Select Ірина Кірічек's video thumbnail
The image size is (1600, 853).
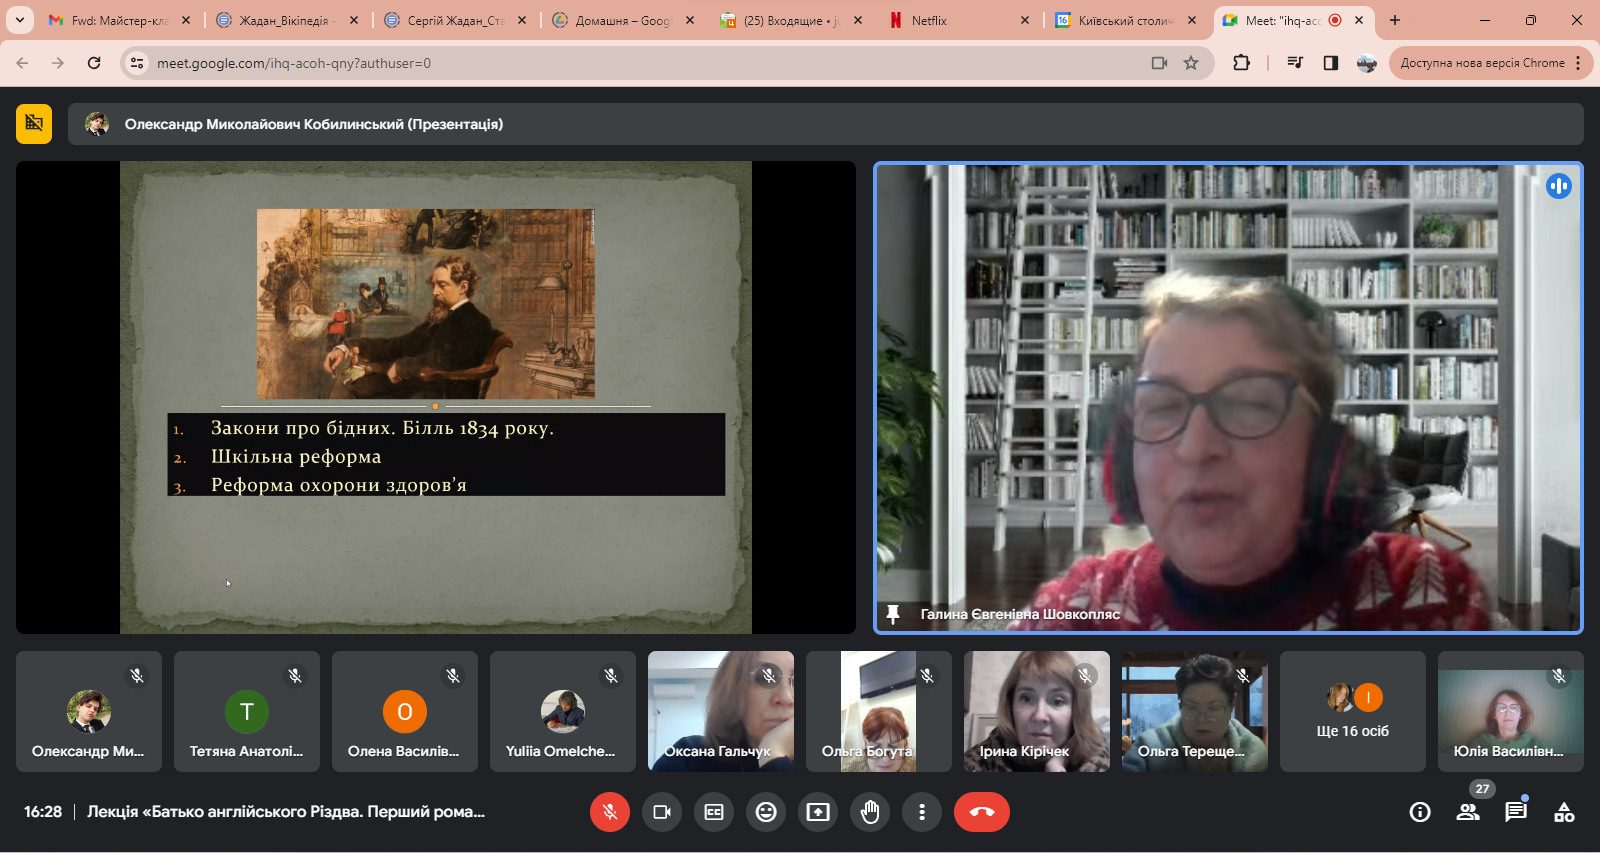tap(1036, 711)
